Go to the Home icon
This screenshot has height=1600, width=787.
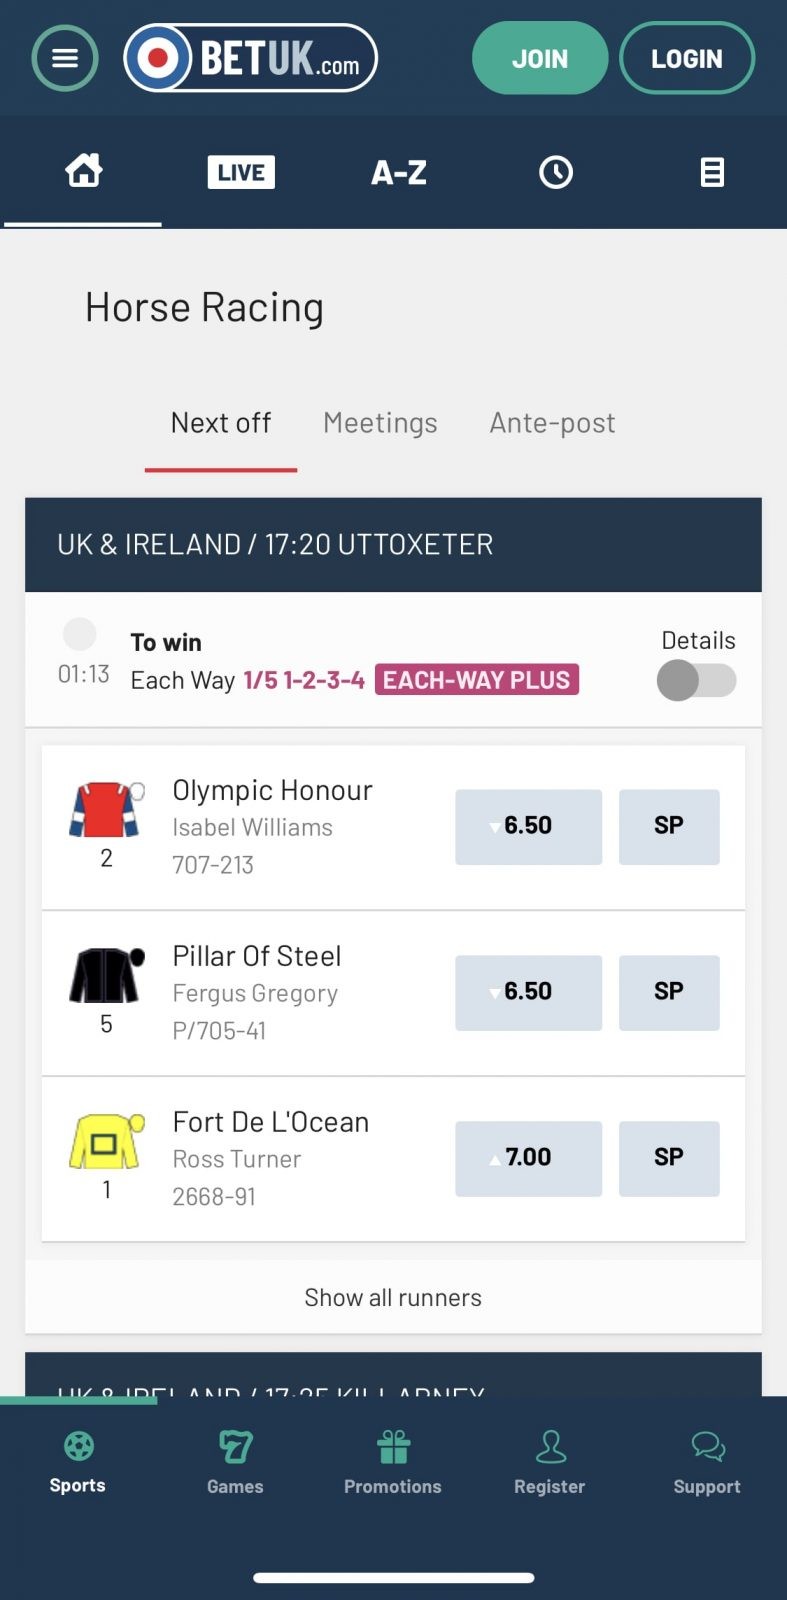(83, 172)
